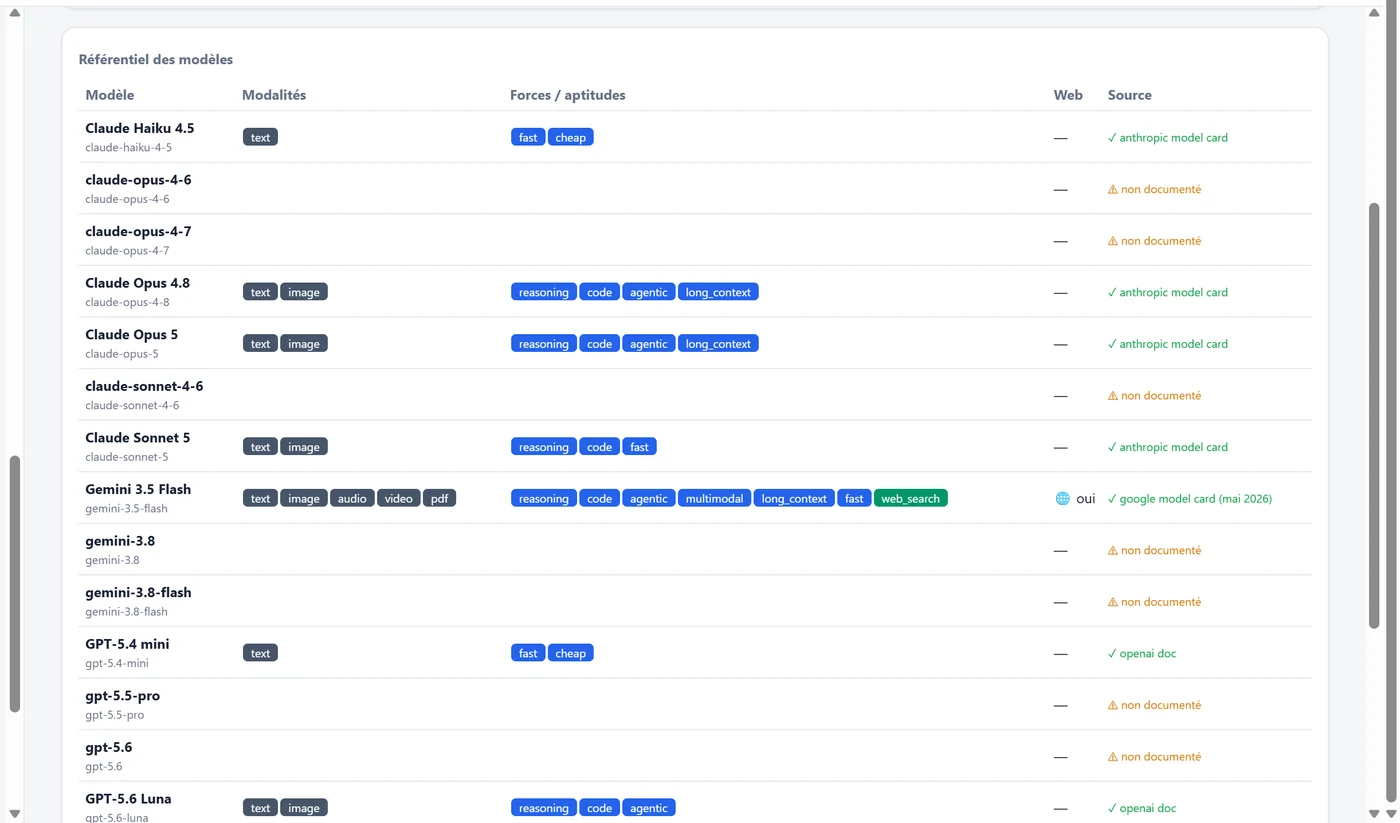The height and width of the screenshot is (823, 1400).
Task: Click the 'image' tag in the GPT-5.6 Luna row
Action: coord(304,808)
